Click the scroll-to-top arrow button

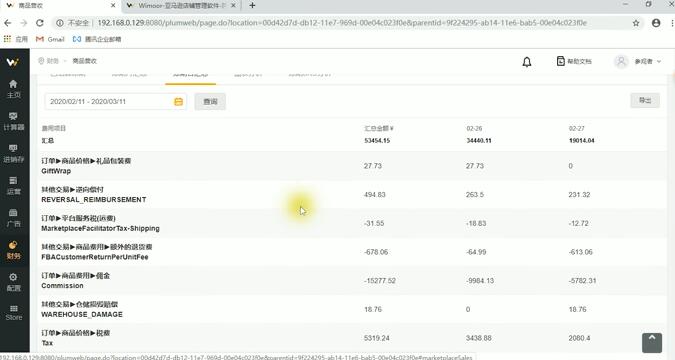[652, 343]
